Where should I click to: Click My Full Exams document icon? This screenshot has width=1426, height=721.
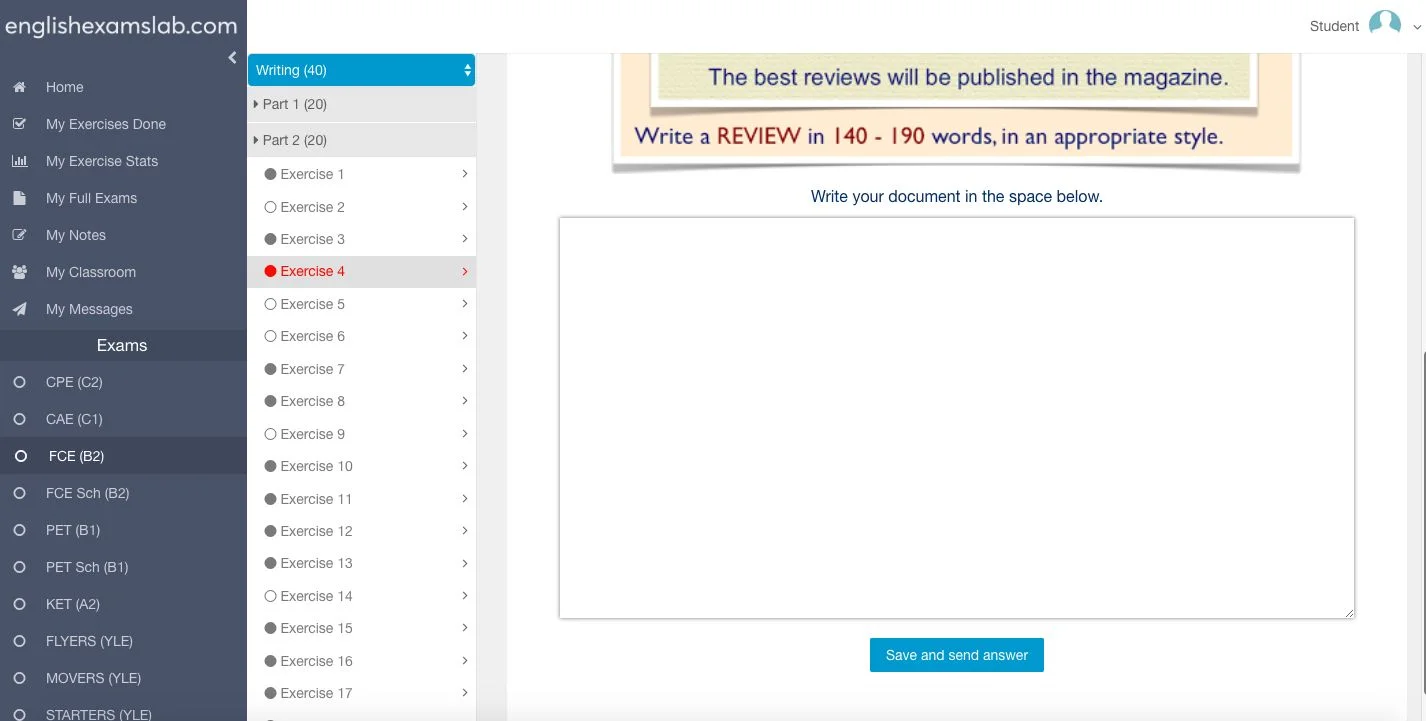[x=19, y=198]
